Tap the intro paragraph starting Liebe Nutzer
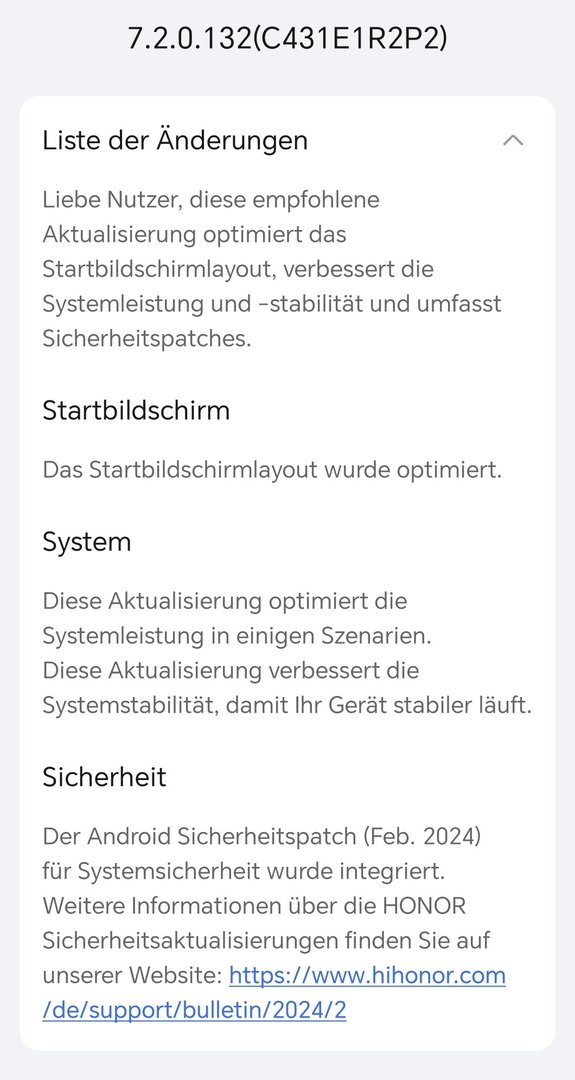Screen dimensions: 575x1080 click(272, 269)
